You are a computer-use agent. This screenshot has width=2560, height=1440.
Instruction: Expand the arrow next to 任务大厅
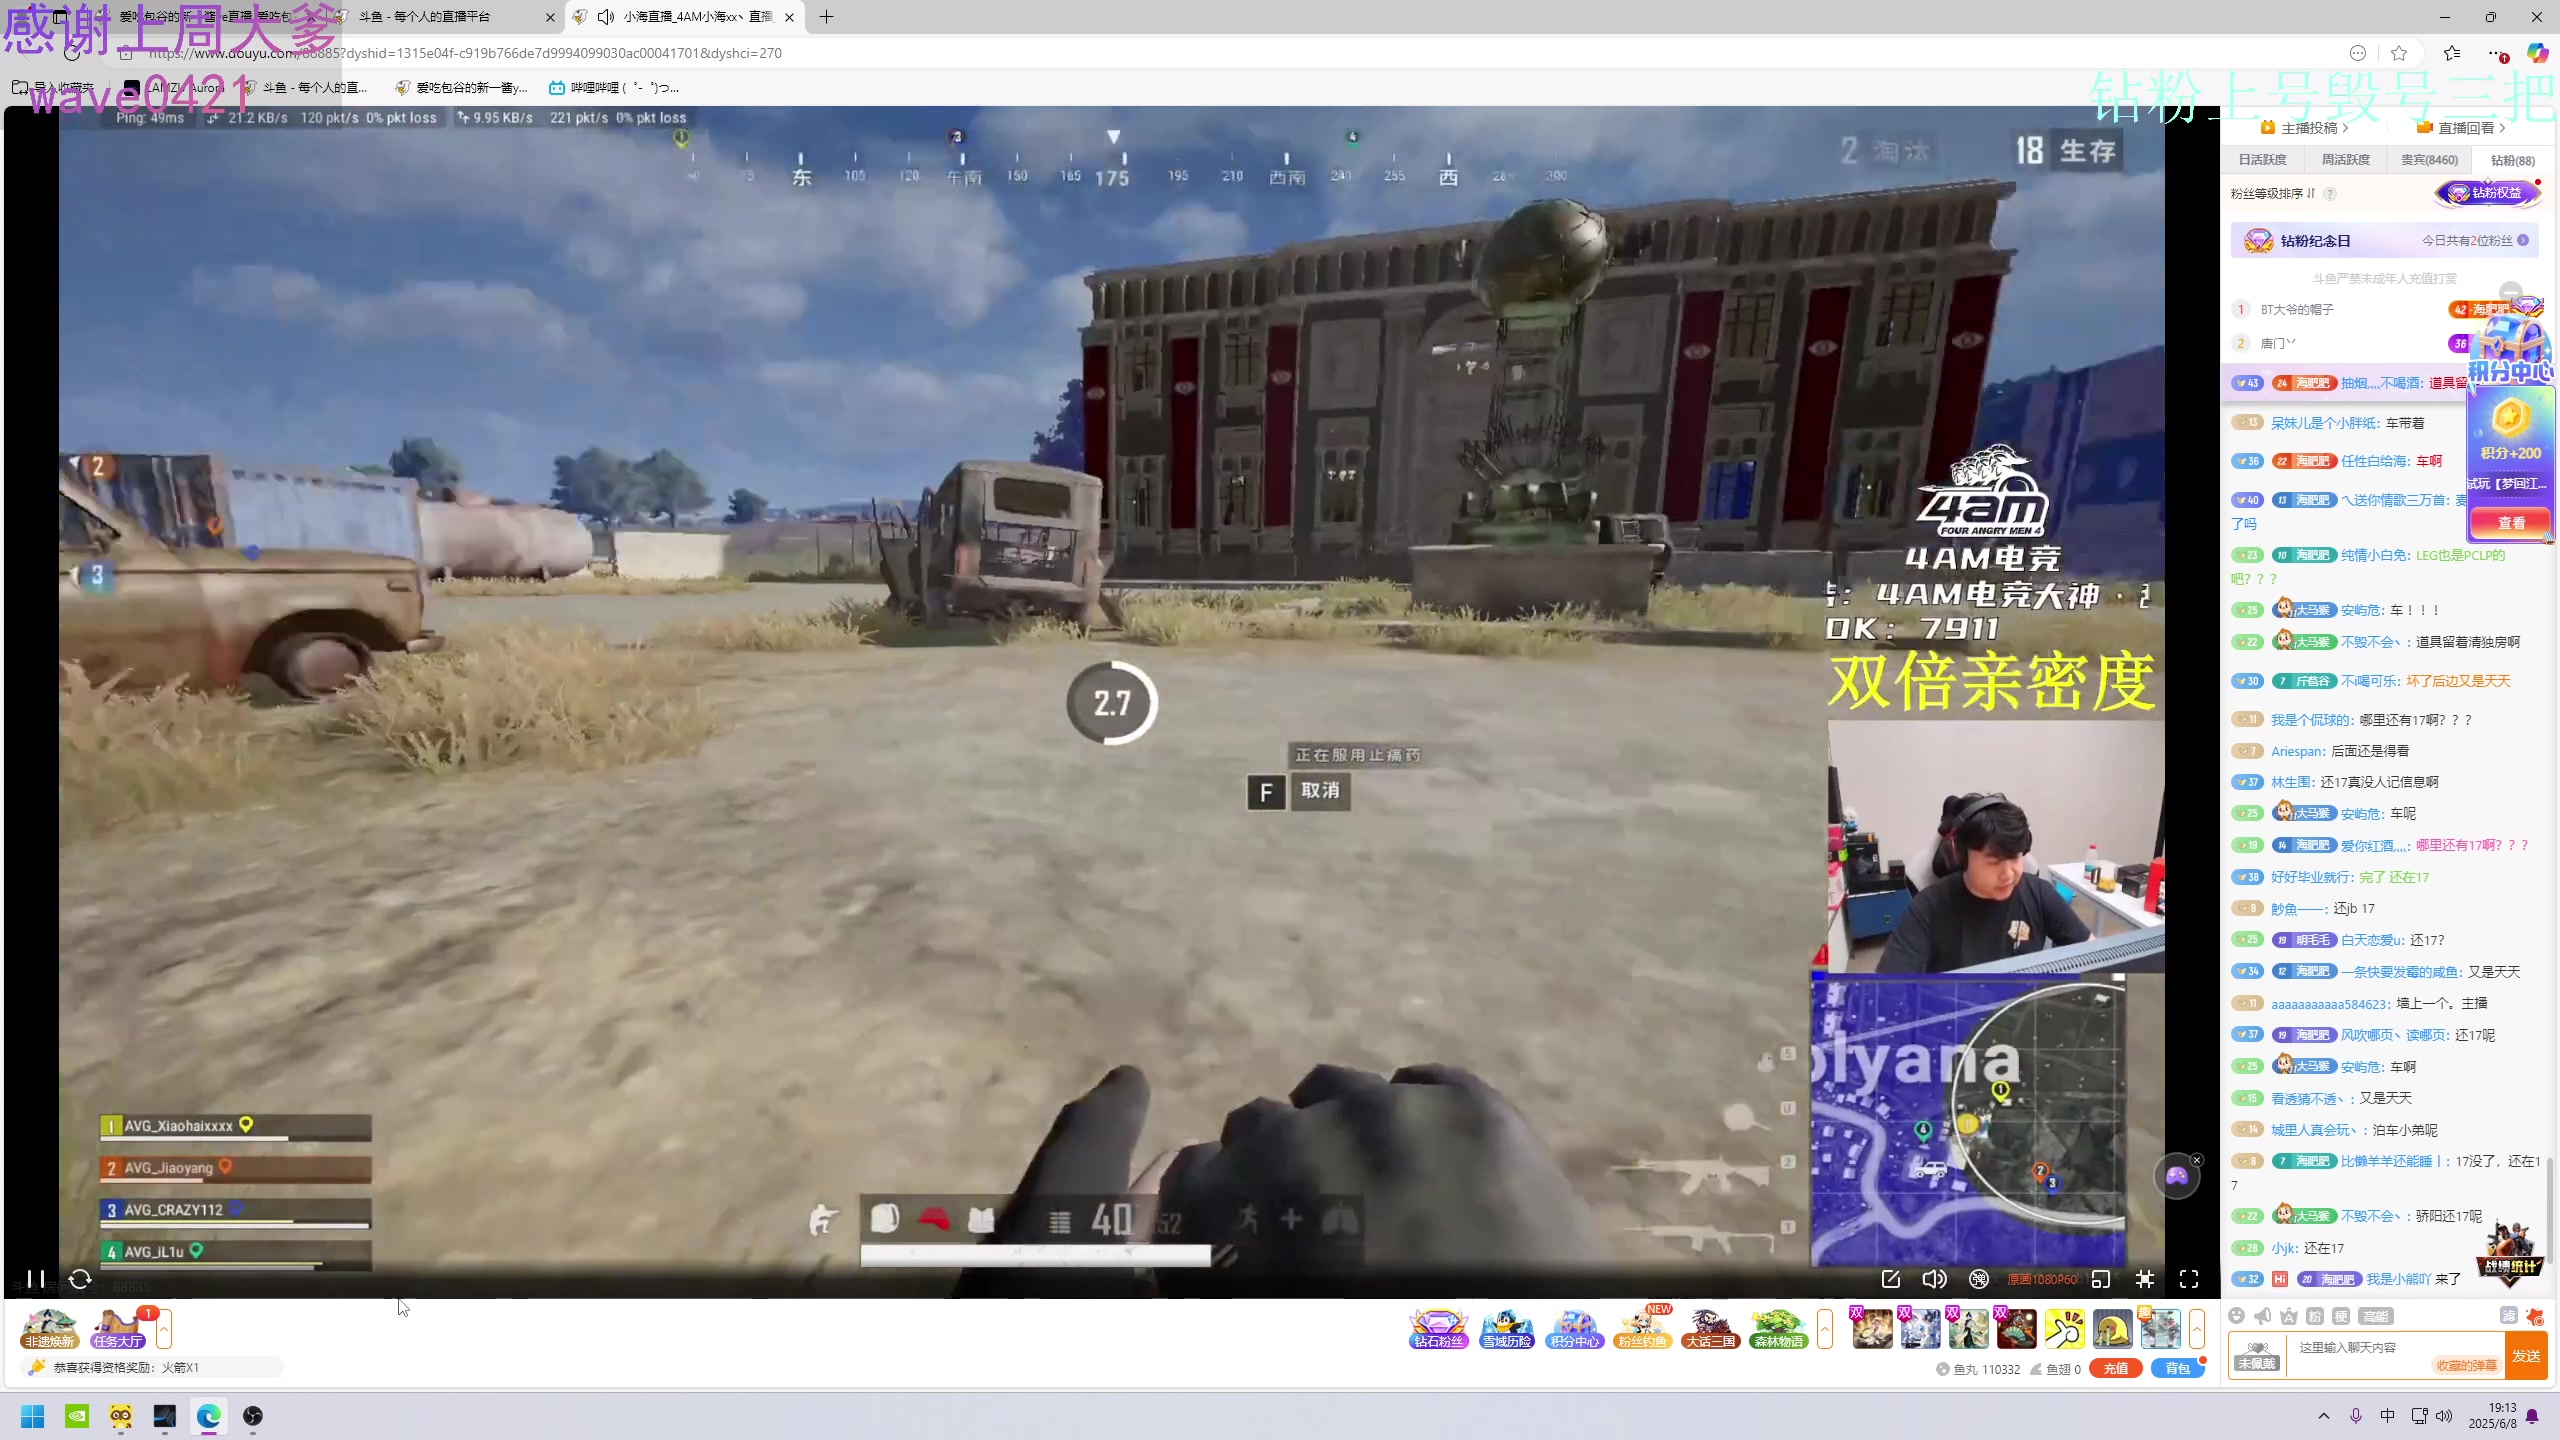(x=164, y=1329)
